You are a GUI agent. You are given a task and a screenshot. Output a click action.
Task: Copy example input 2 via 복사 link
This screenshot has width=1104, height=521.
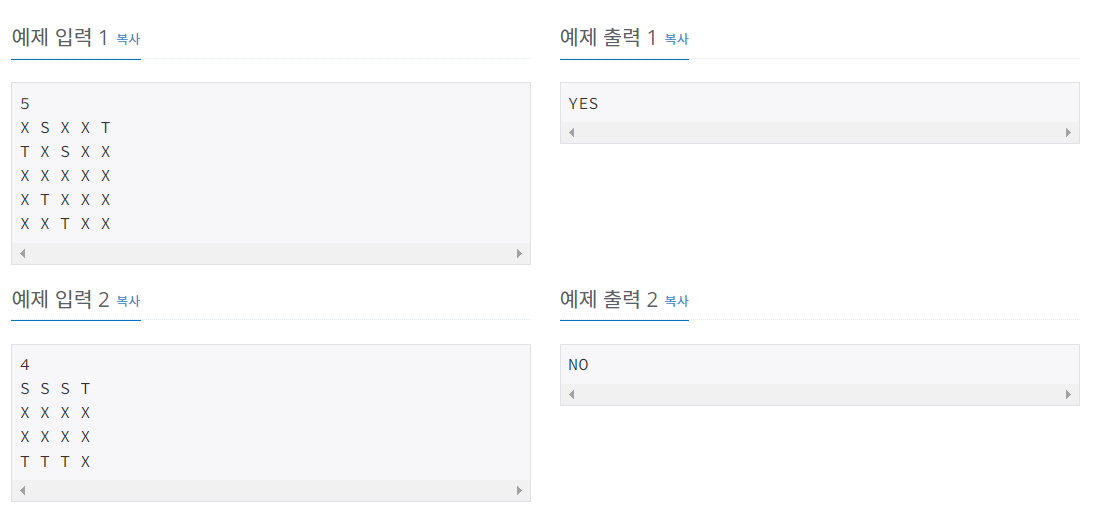point(128,301)
